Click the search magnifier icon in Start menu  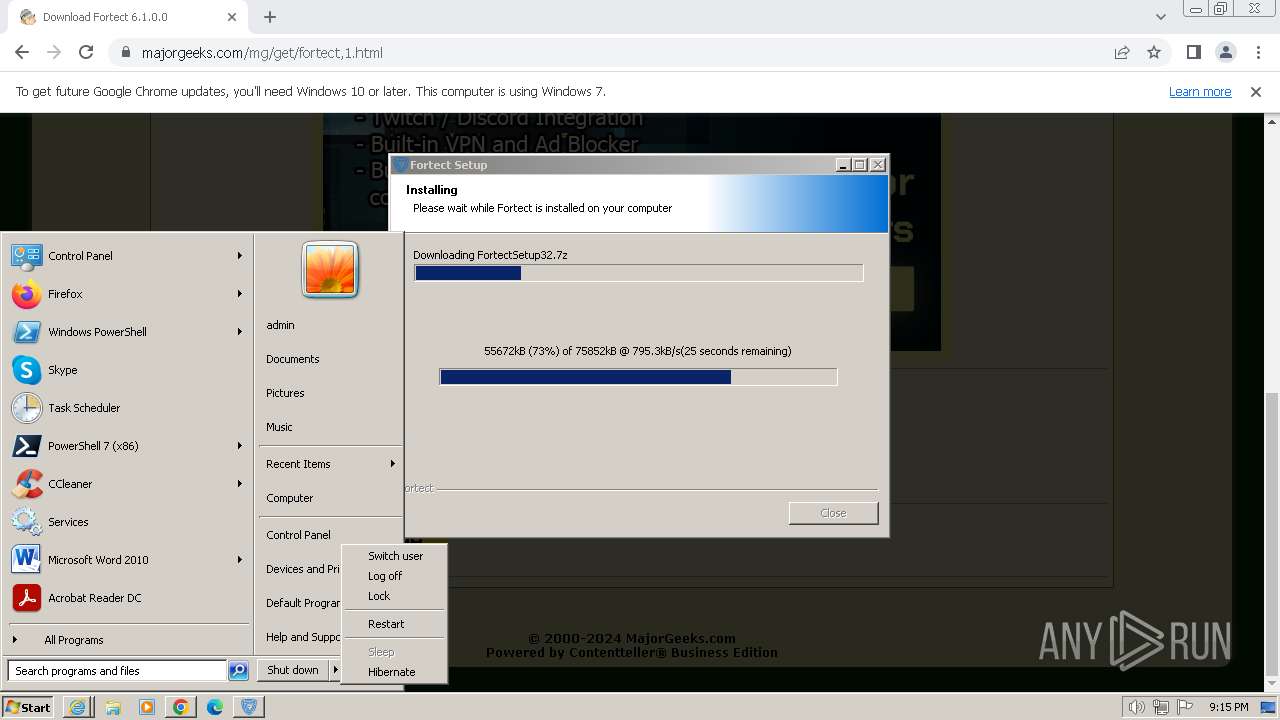click(238, 671)
